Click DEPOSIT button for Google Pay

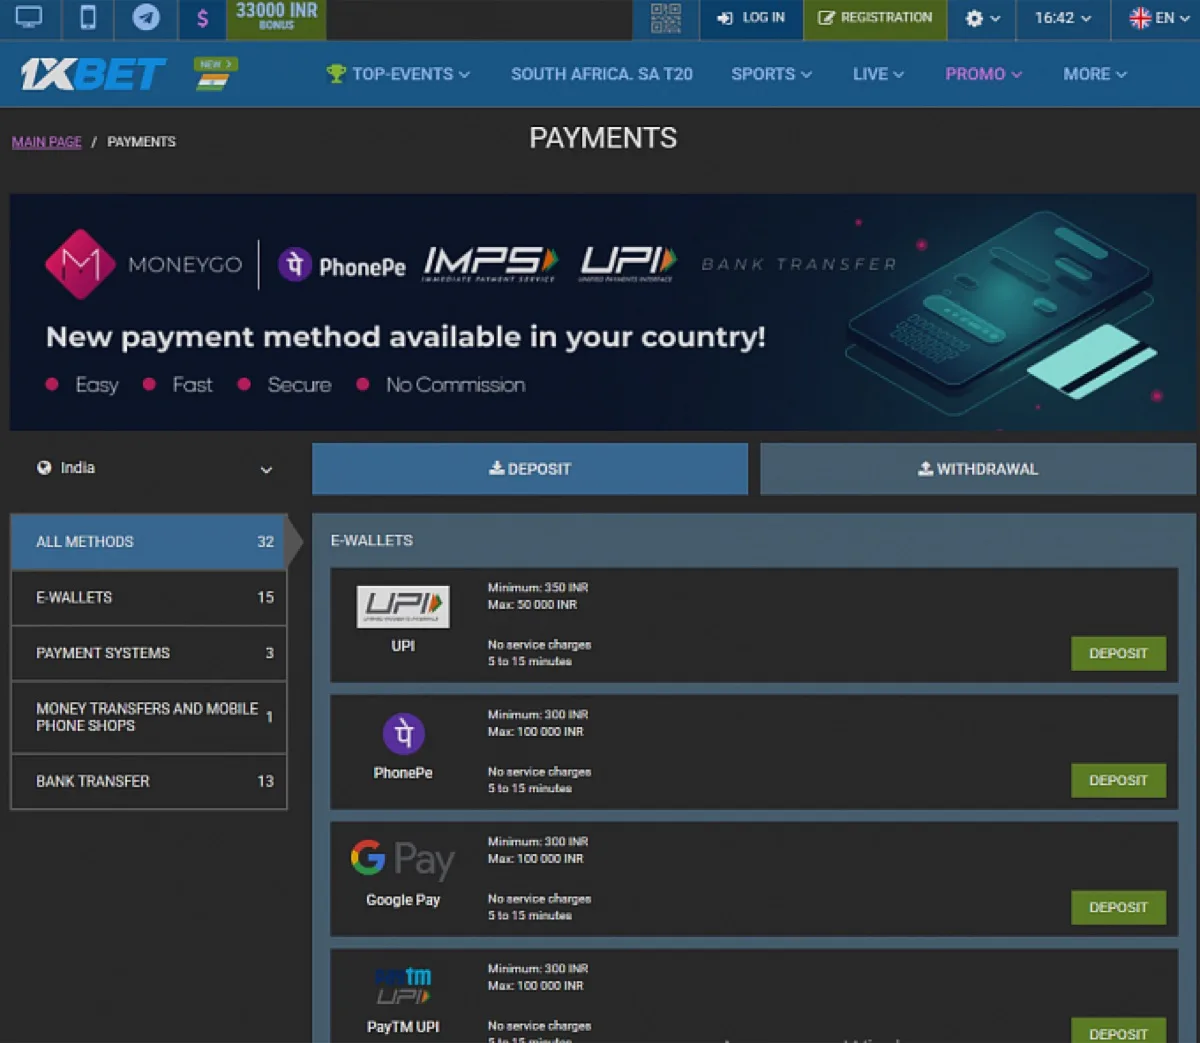(x=1118, y=907)
